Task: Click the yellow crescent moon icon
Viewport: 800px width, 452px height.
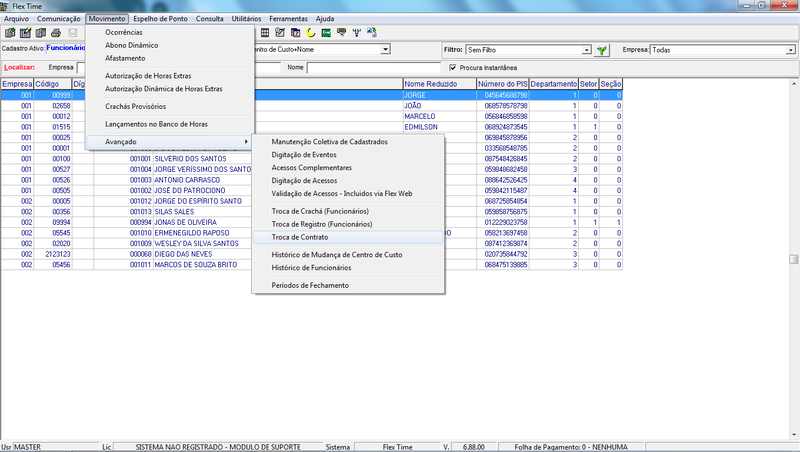Action: [x=311, y=33]
